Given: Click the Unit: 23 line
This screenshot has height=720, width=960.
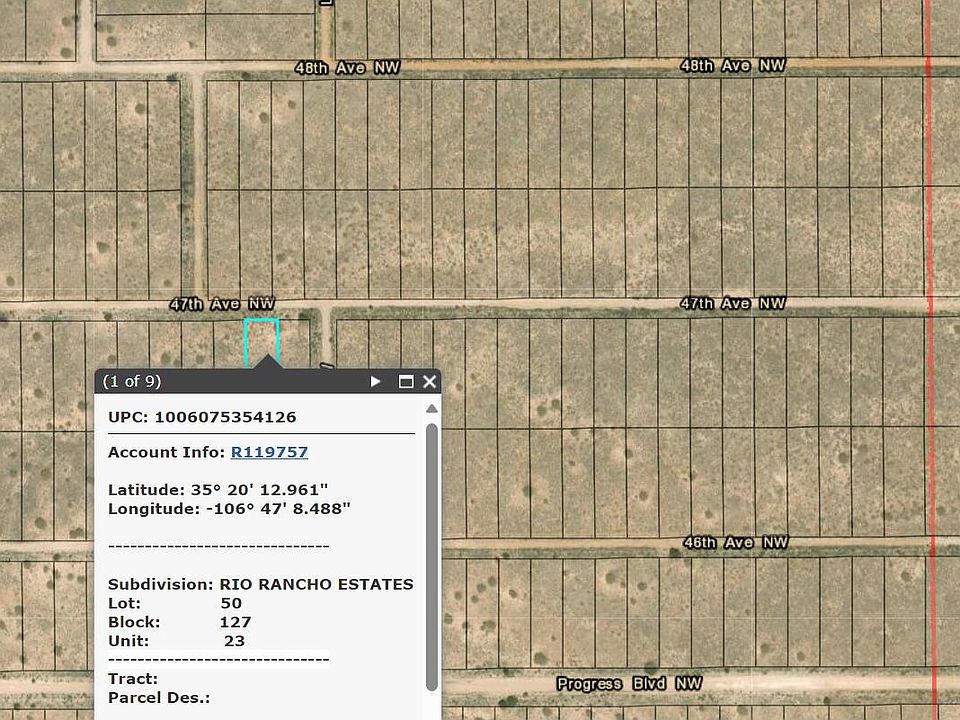Looking at the screenshot, I should click(176, 641).
